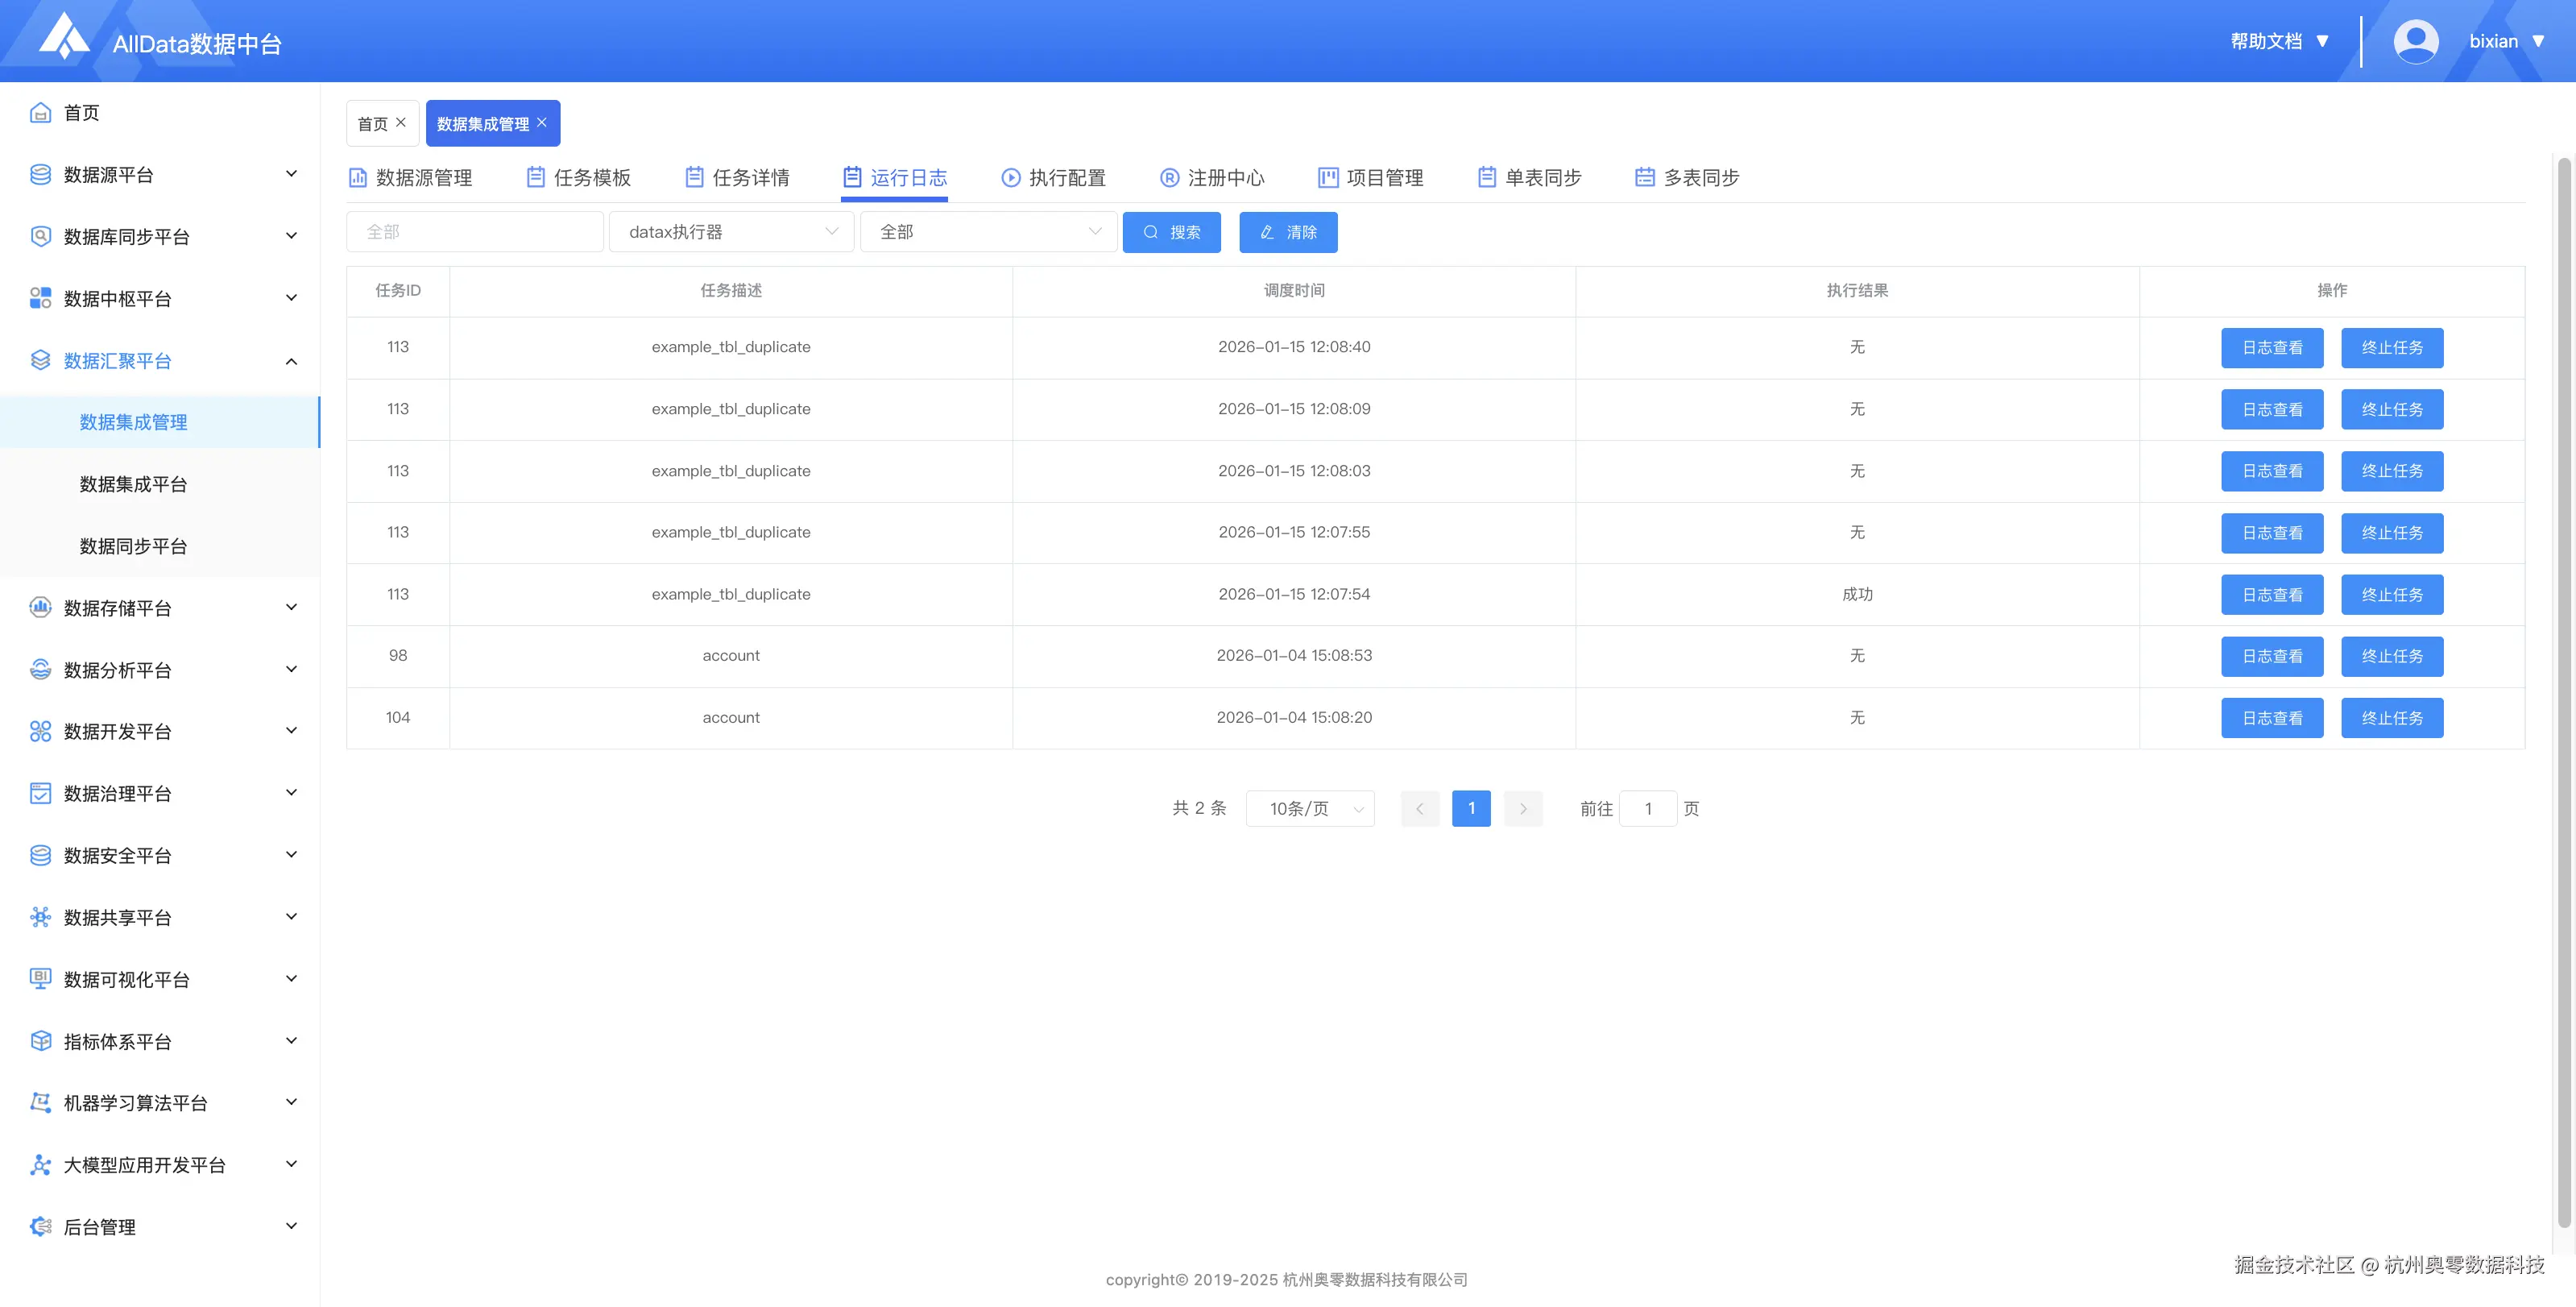This screenshot has height=1307, width=2576.
Task: Click the 数据源平台 database icon
Action: coord(40,175)
